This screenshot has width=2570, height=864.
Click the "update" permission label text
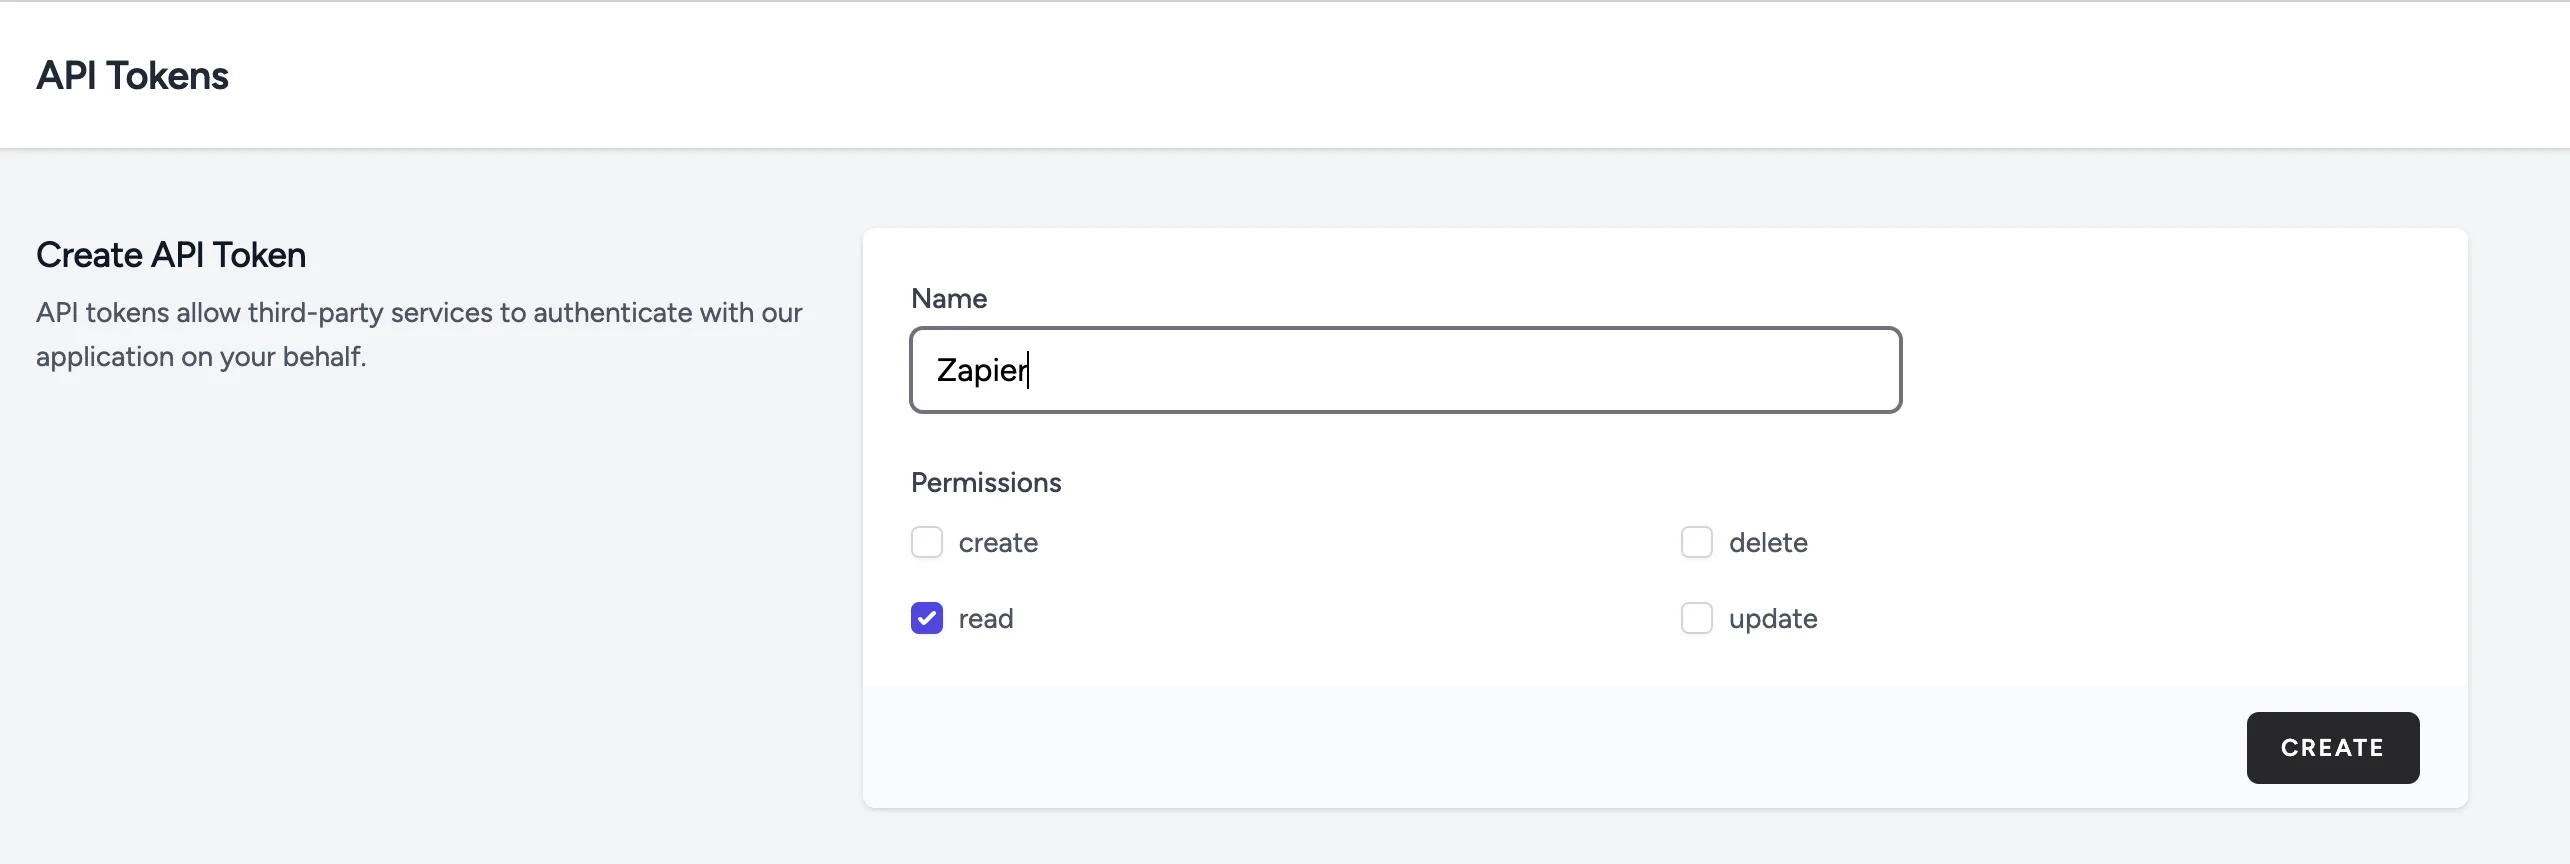pos(1772,618)
